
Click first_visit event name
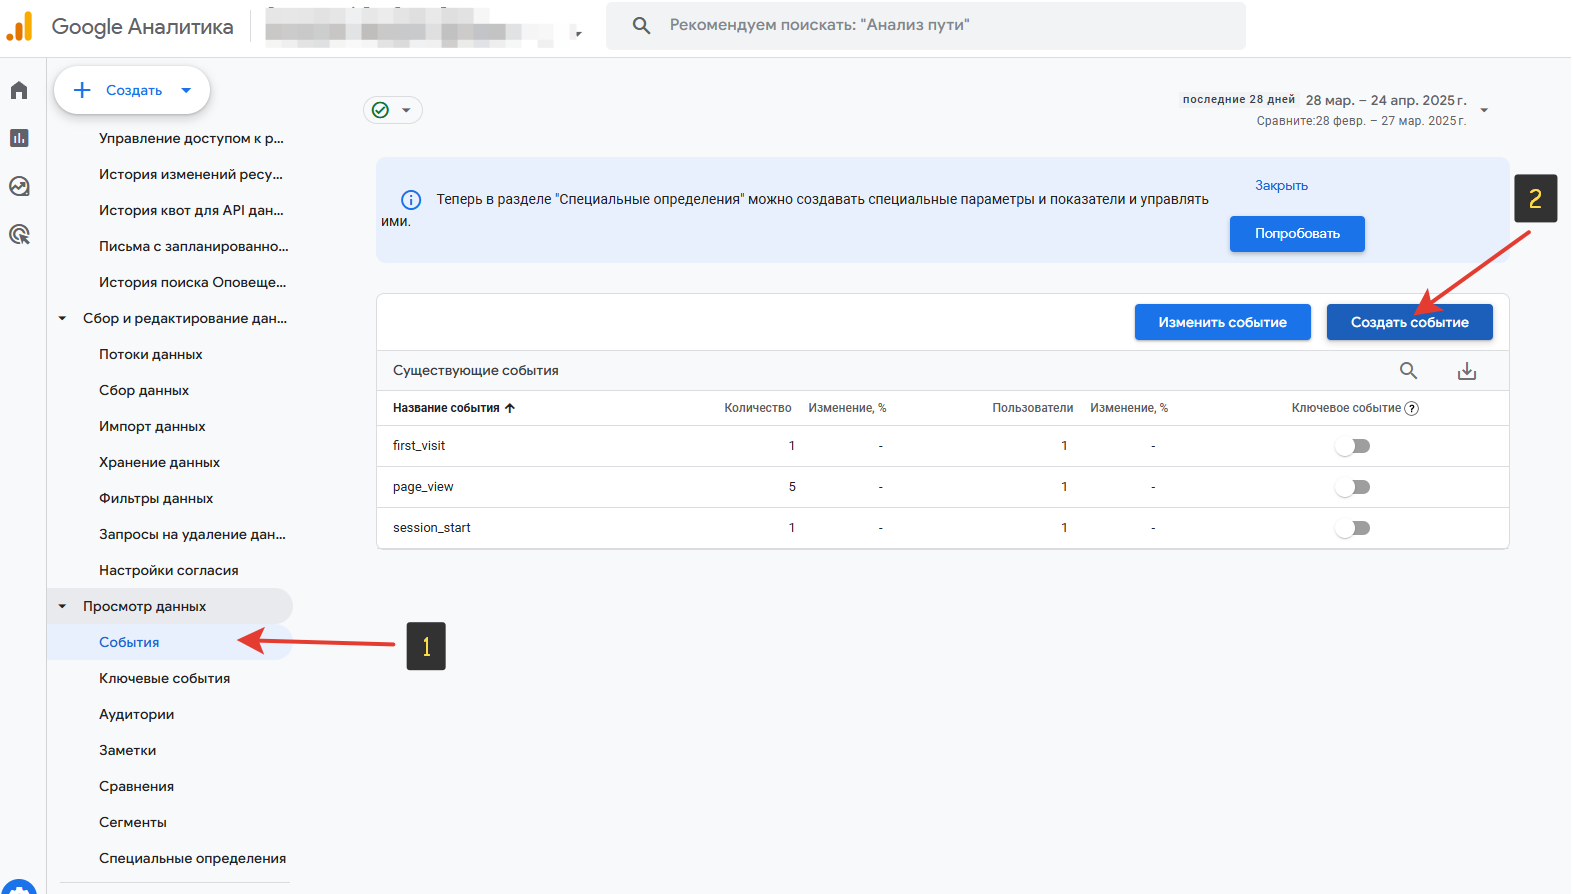click(419, 446)
